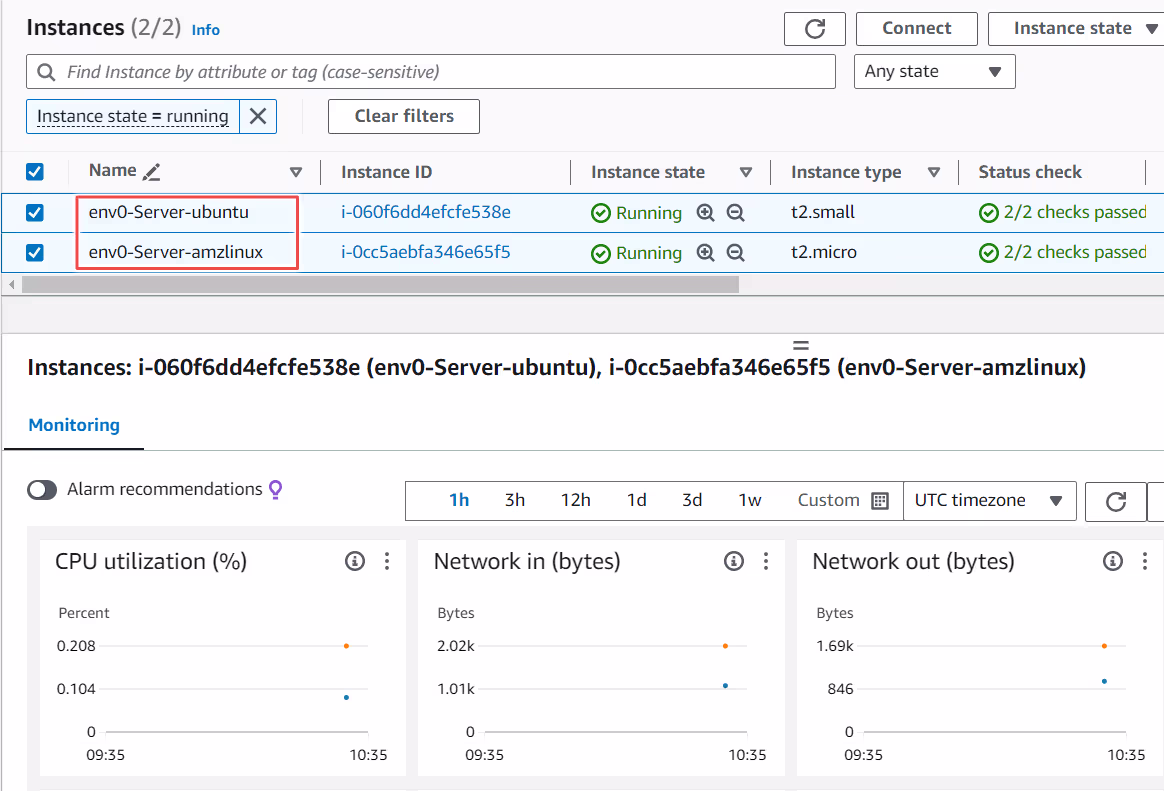The width and height of the screenshot is (1164, 791).
Task: Click the Instance state = running filter token
Action: pyautogui.click(x=133, y=116)
